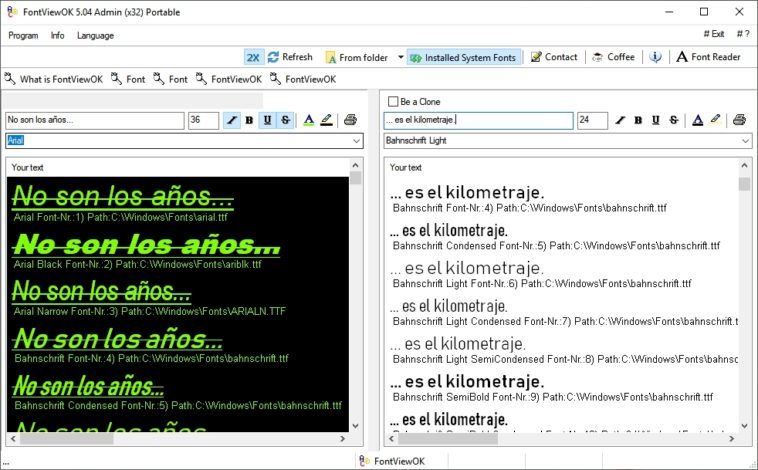Click the right preview text field '... es el kilometraje.'
Viewport: 758px width, 470px height.
click(x=479, y=120)
